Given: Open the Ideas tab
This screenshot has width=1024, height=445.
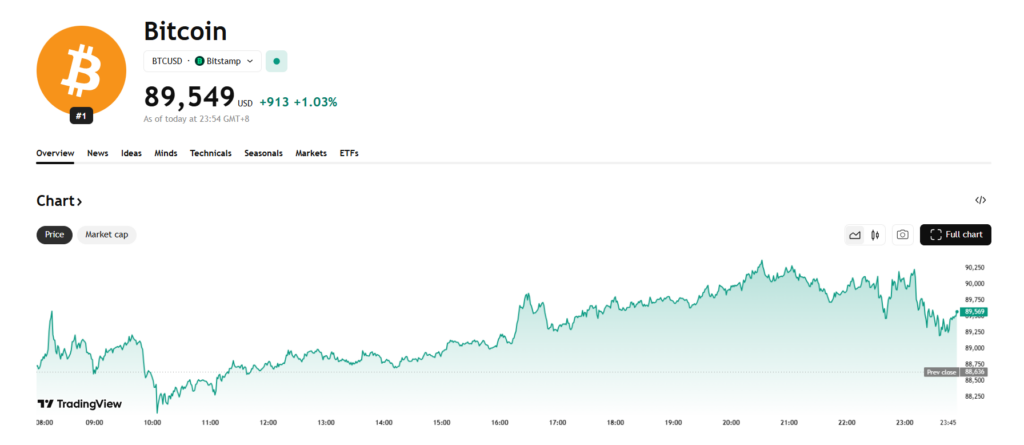Looking at the screenshot, I should click(131, 153).
